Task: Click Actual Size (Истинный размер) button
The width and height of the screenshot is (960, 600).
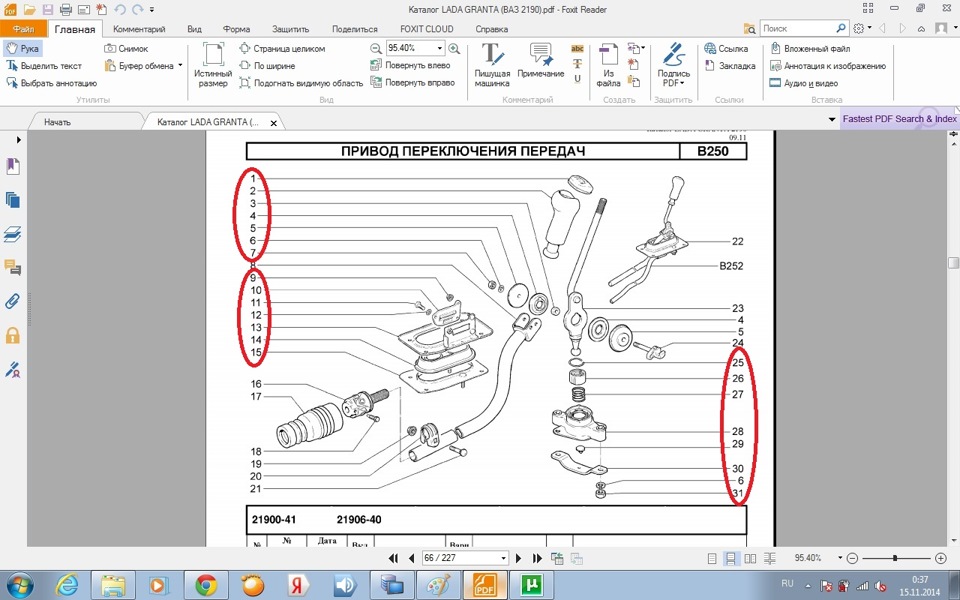Action: coord(212,64)
